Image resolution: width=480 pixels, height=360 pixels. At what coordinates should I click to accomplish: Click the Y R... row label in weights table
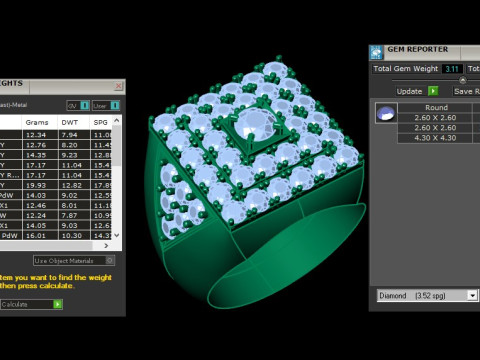tap(10, 175)
